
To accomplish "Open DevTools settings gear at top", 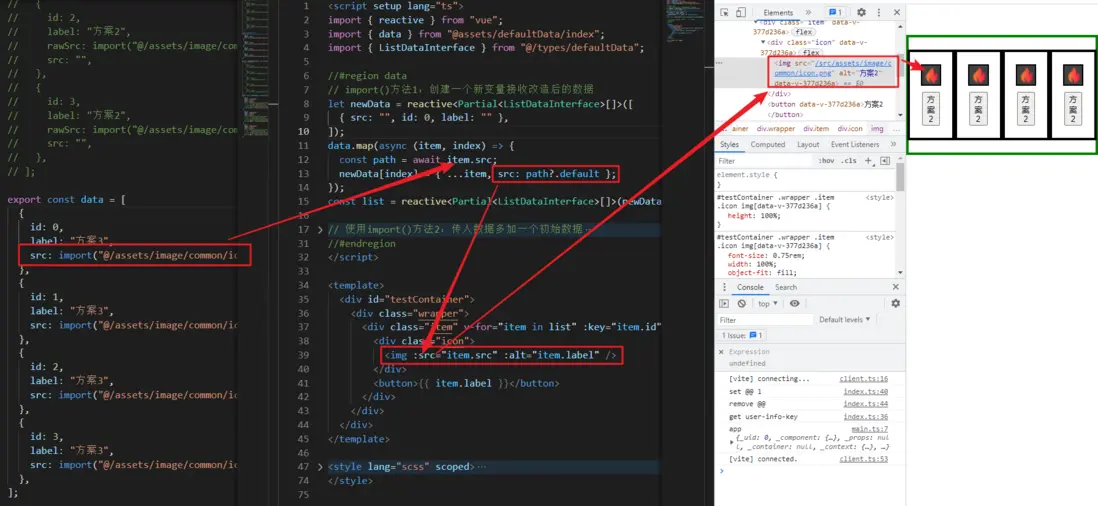I will click(x=861, y=13).
